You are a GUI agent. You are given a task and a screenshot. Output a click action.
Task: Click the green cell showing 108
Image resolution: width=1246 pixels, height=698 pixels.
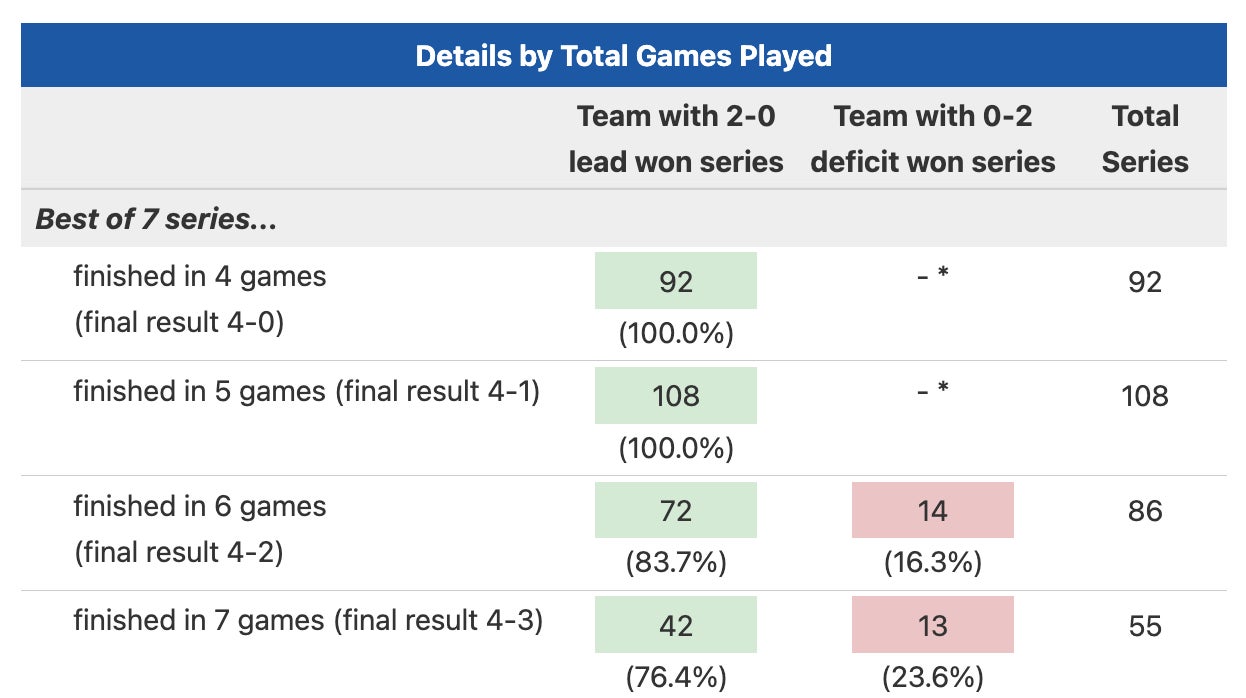point(676,396)
